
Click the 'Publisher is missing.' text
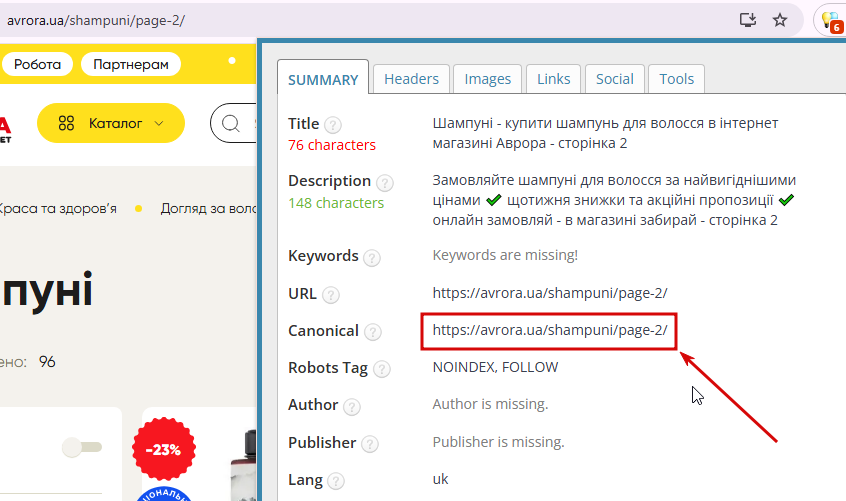click(499, 442)
